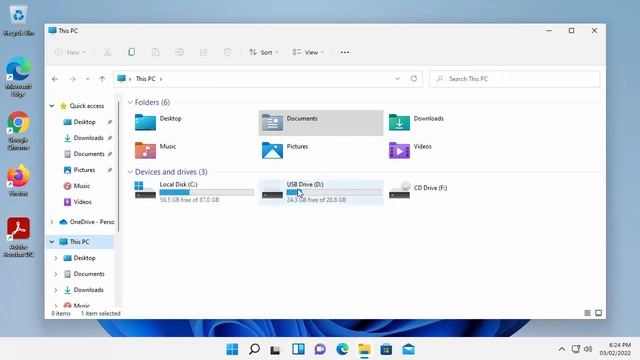Select the CD Drive (F:)
Screen dimensions: 640x360
(447, 192)
